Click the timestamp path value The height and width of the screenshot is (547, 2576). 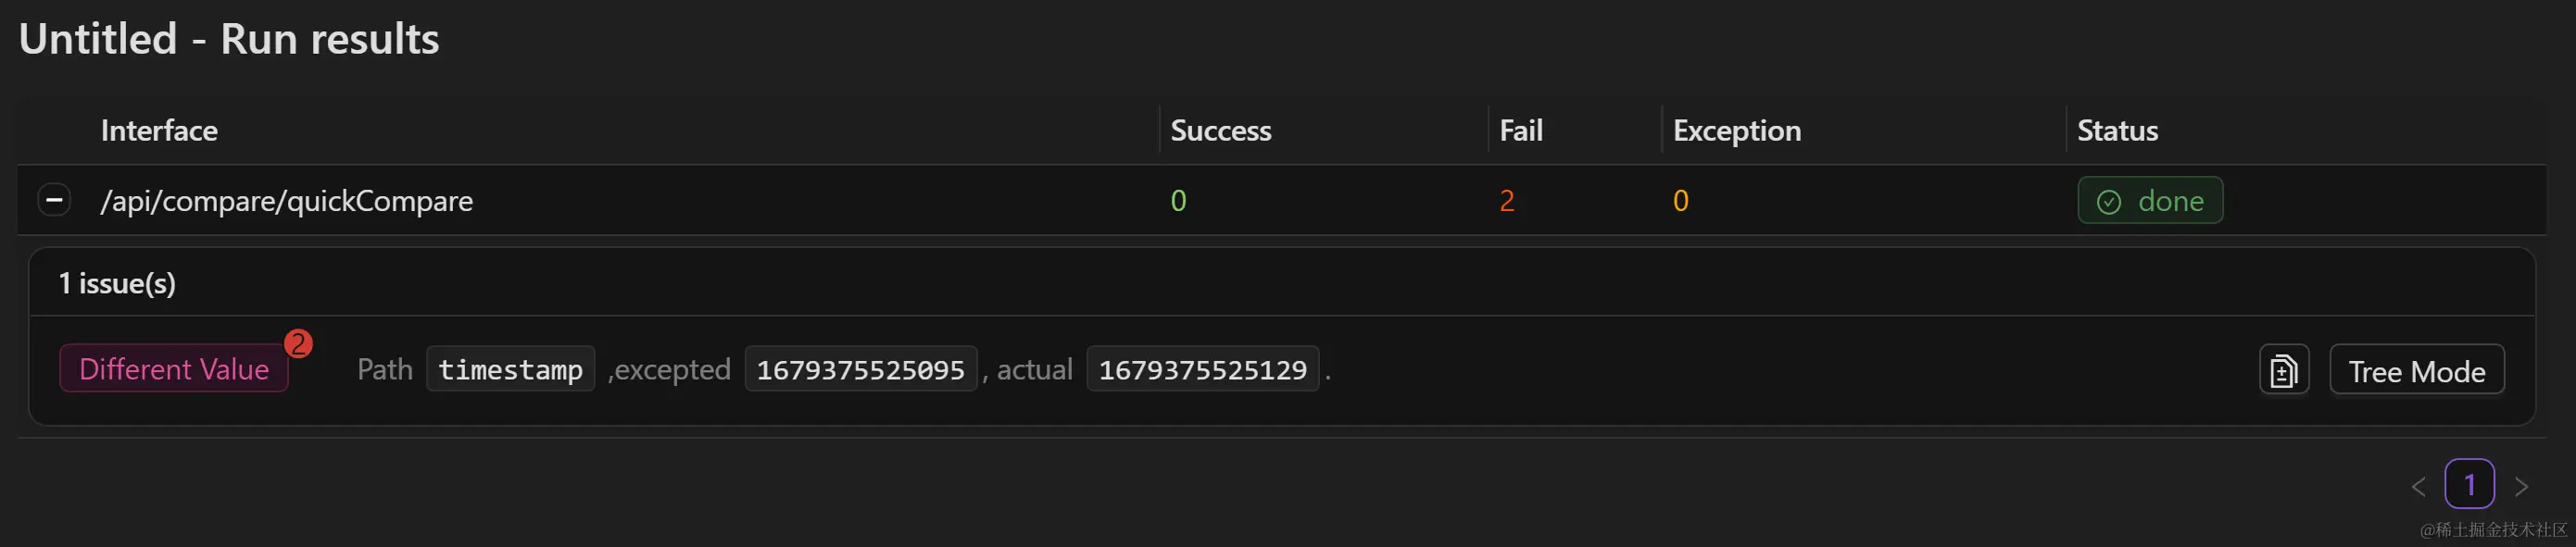510,370
